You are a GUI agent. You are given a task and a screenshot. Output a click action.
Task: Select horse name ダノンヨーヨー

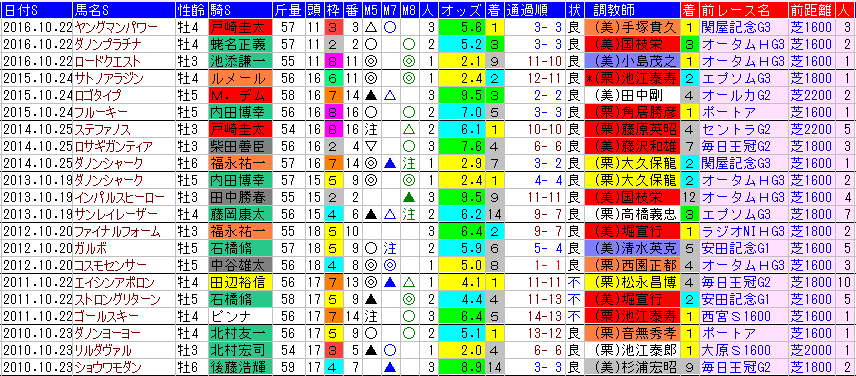click(x=108, y=333)
